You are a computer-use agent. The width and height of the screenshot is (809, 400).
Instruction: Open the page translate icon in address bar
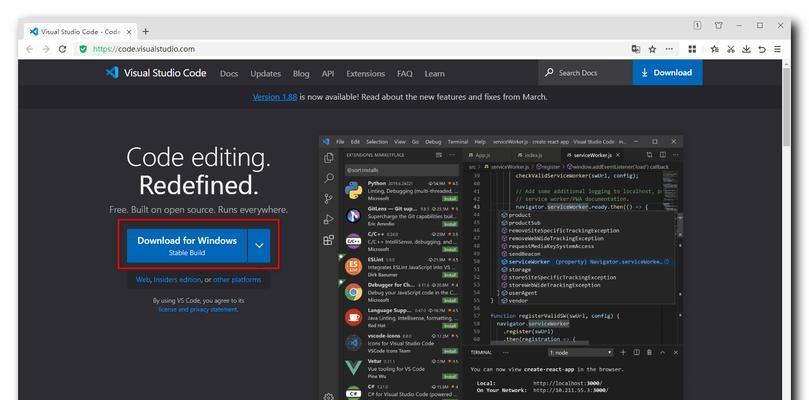636,49
